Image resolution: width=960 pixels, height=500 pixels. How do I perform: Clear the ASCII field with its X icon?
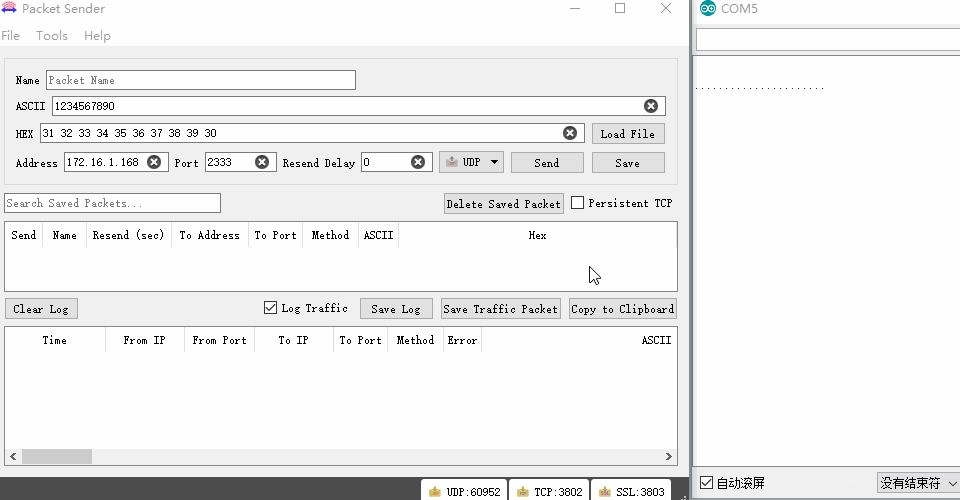[x=651, y=106]
